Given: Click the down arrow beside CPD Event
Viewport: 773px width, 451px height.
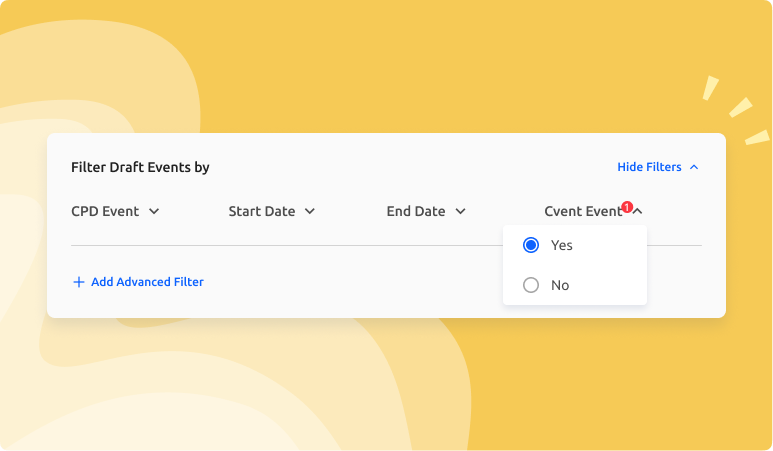Looking at the screenshot, I should (x=154, y=212).
